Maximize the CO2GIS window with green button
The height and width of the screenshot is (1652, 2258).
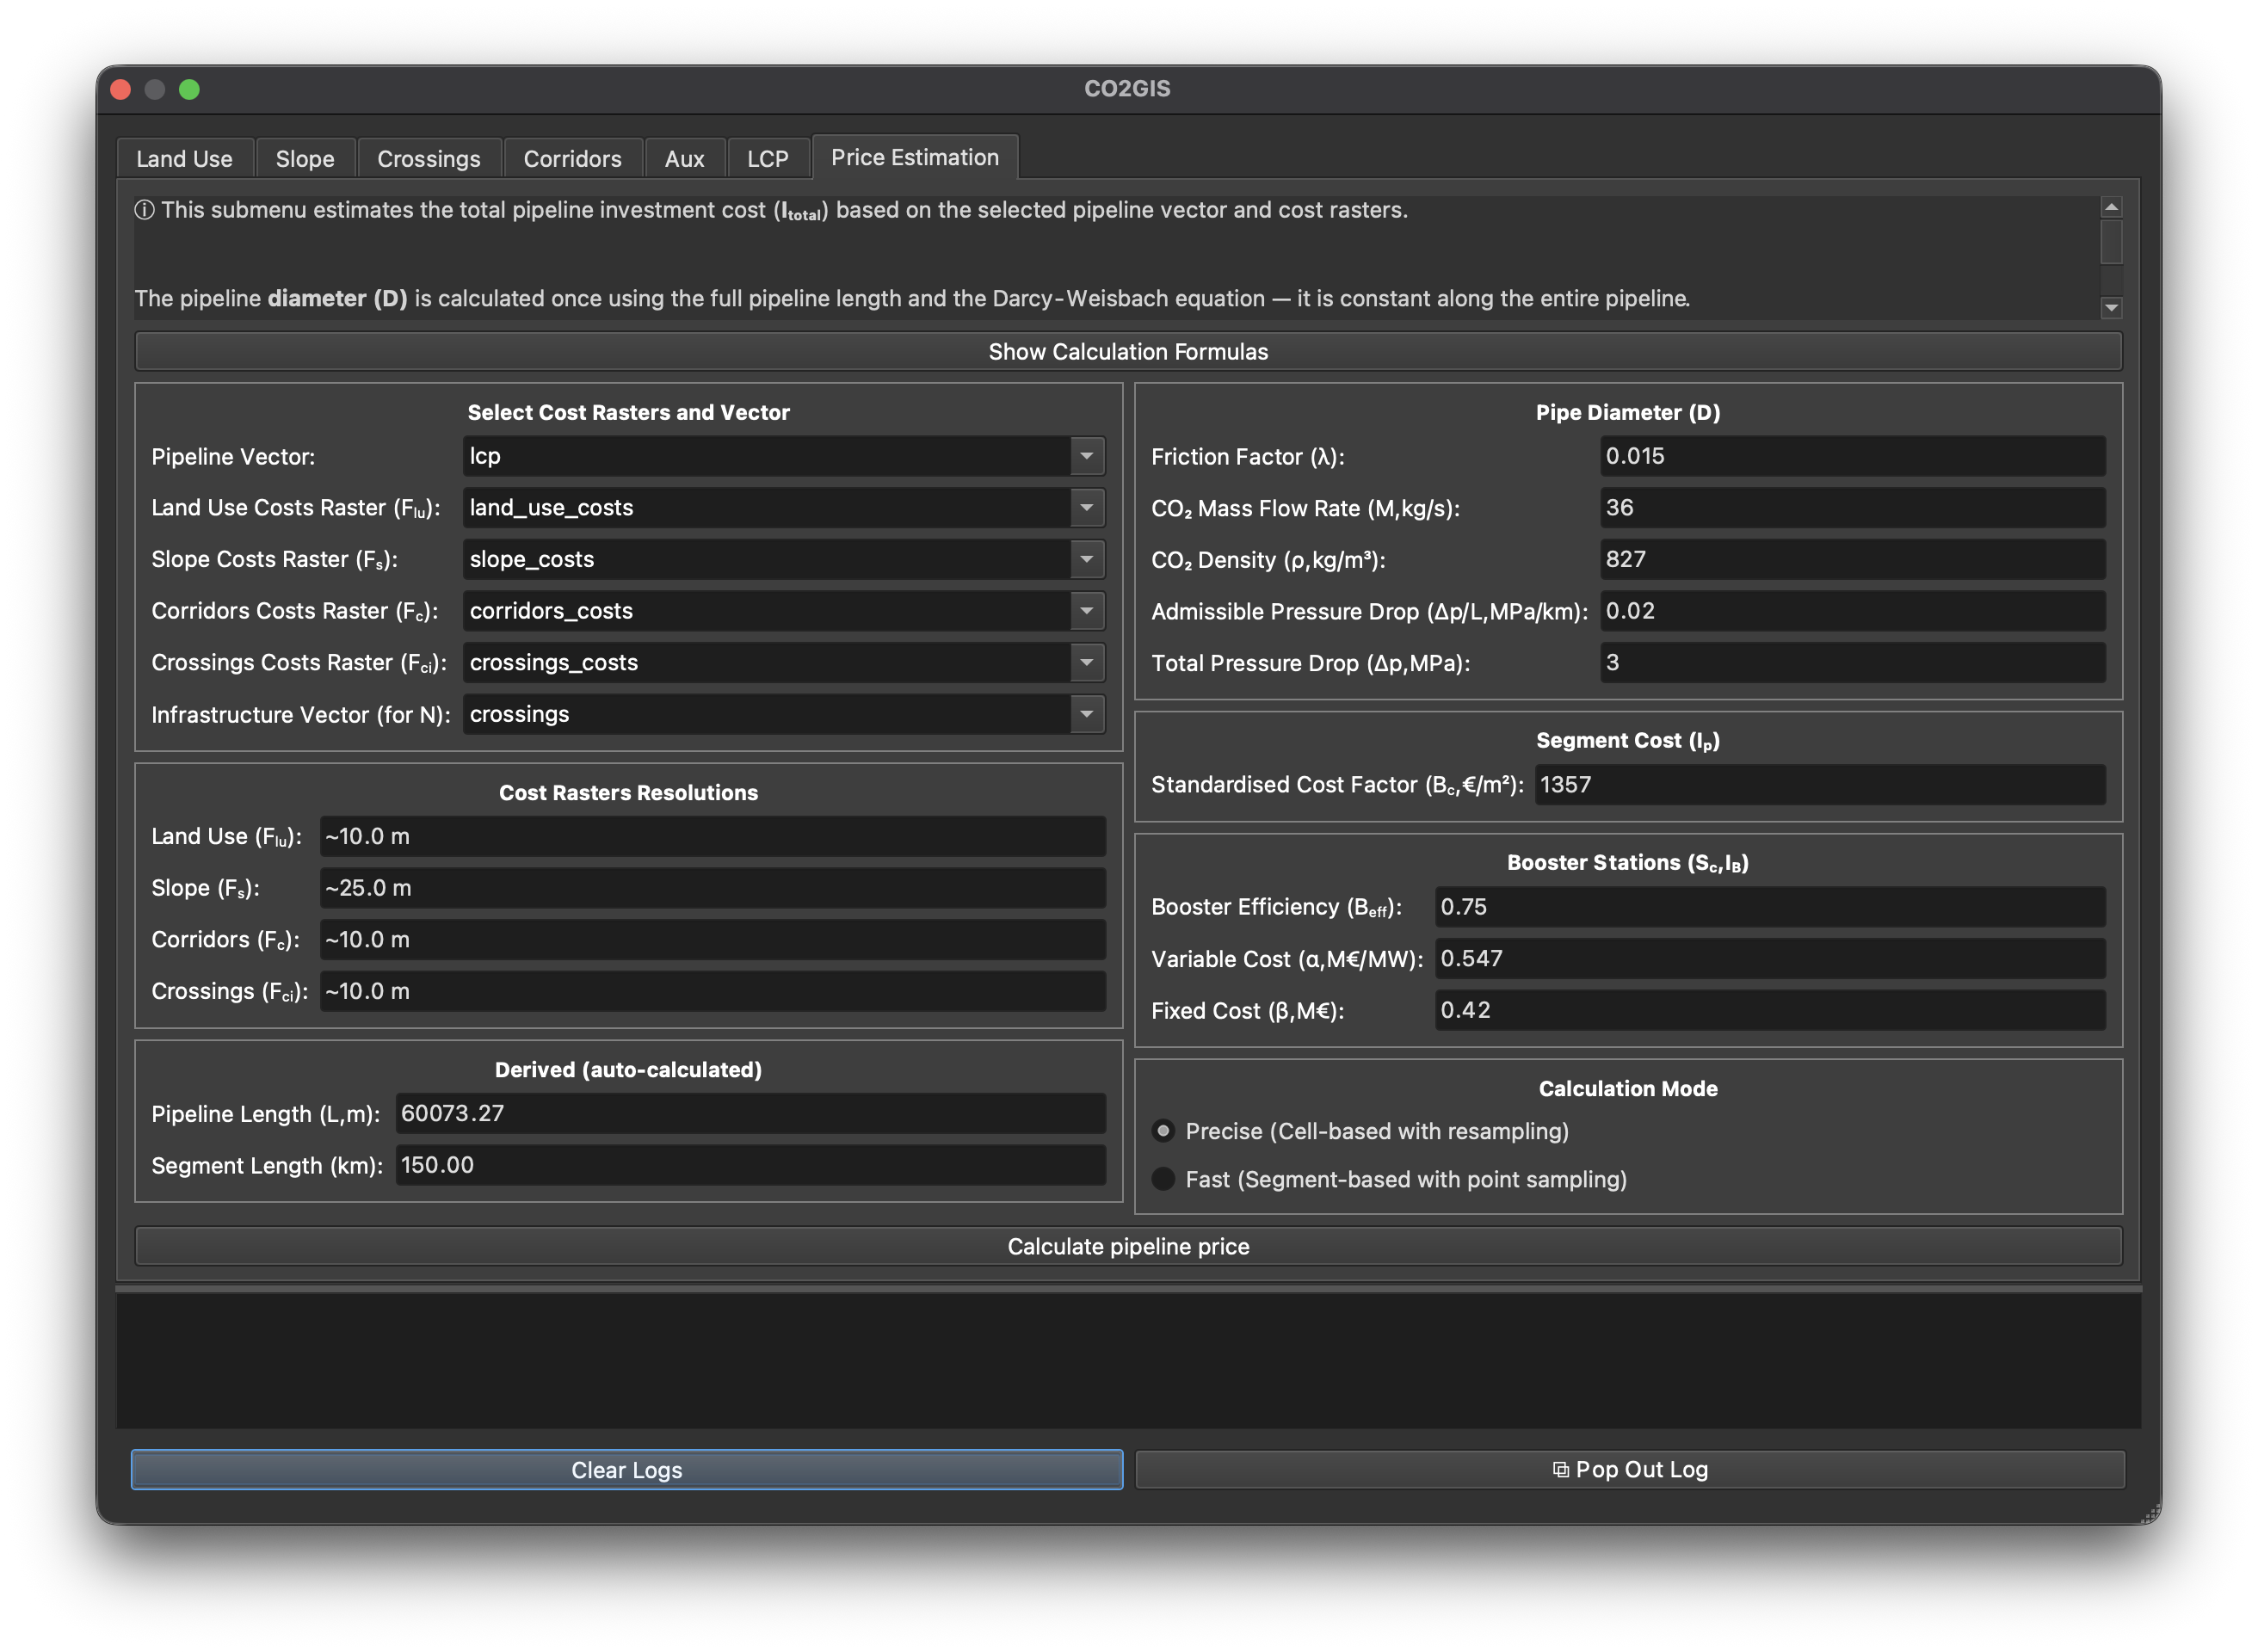[x=189, y=89]
